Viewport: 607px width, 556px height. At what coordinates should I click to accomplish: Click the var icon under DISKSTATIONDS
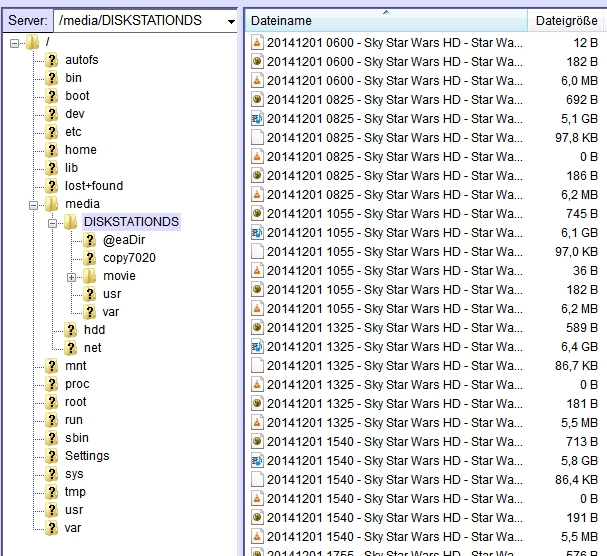pos(89,312)
